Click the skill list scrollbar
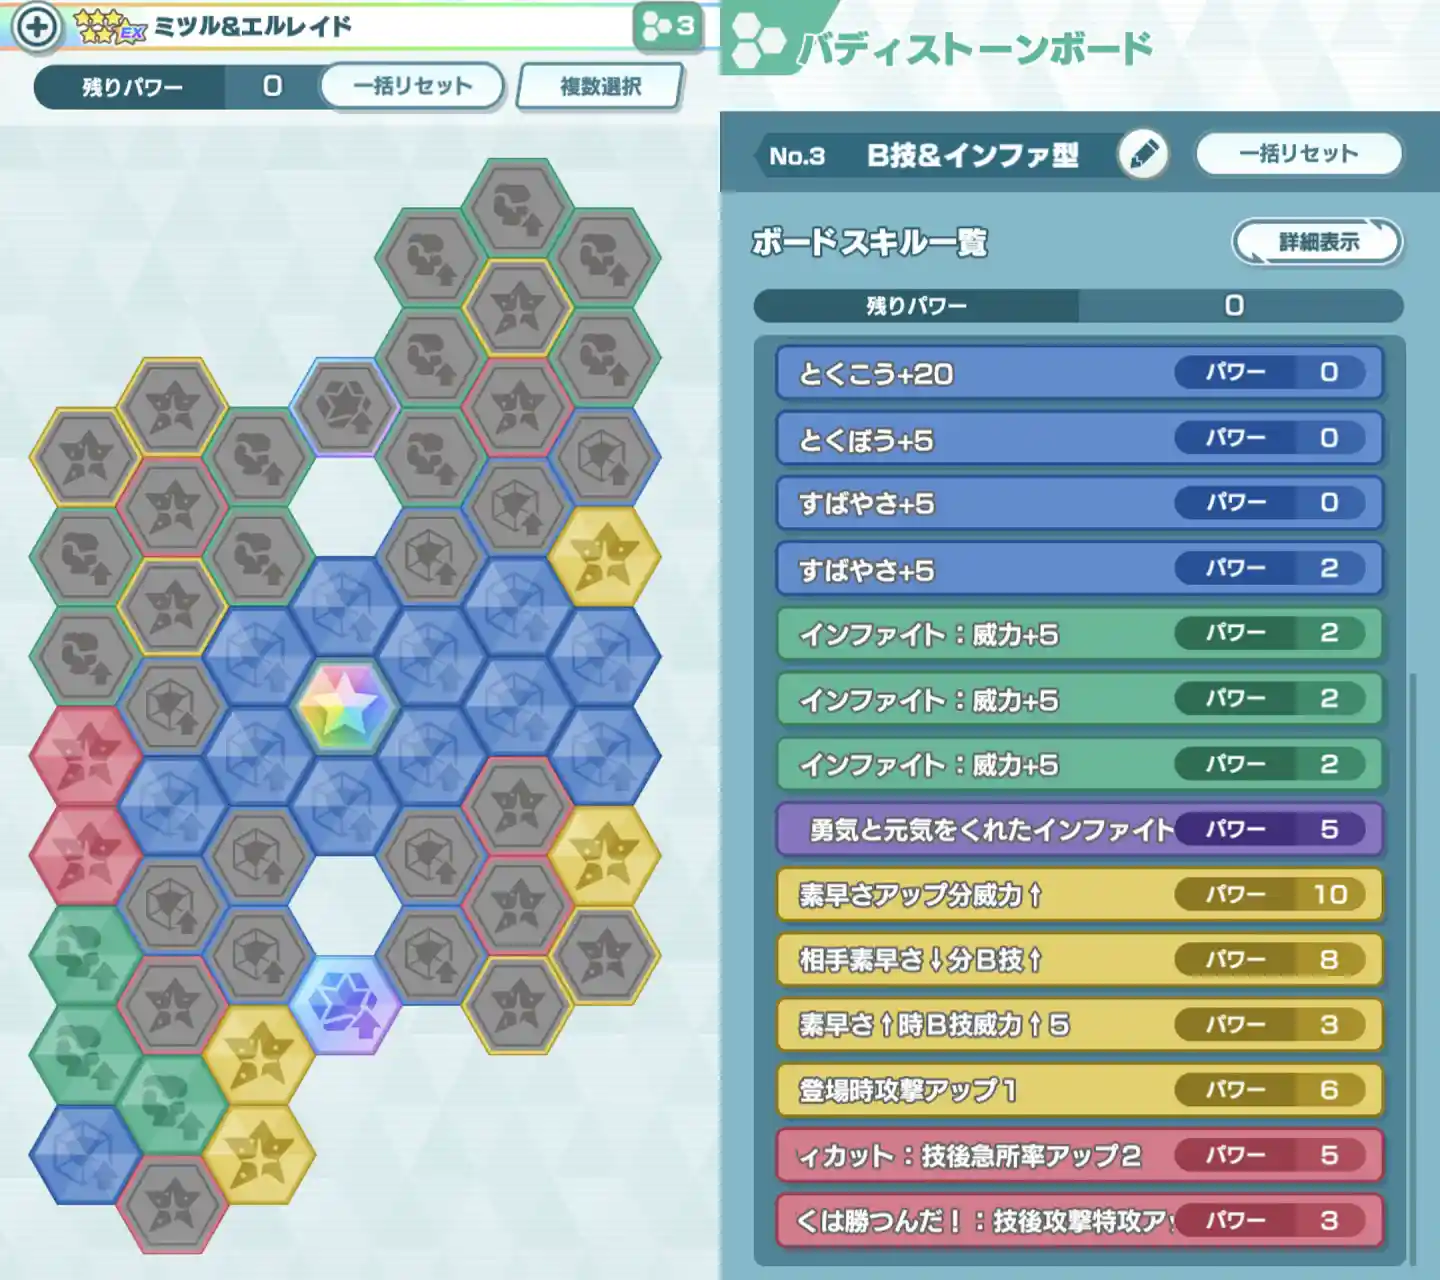1440x1280 pixels. click(1411, 968)
